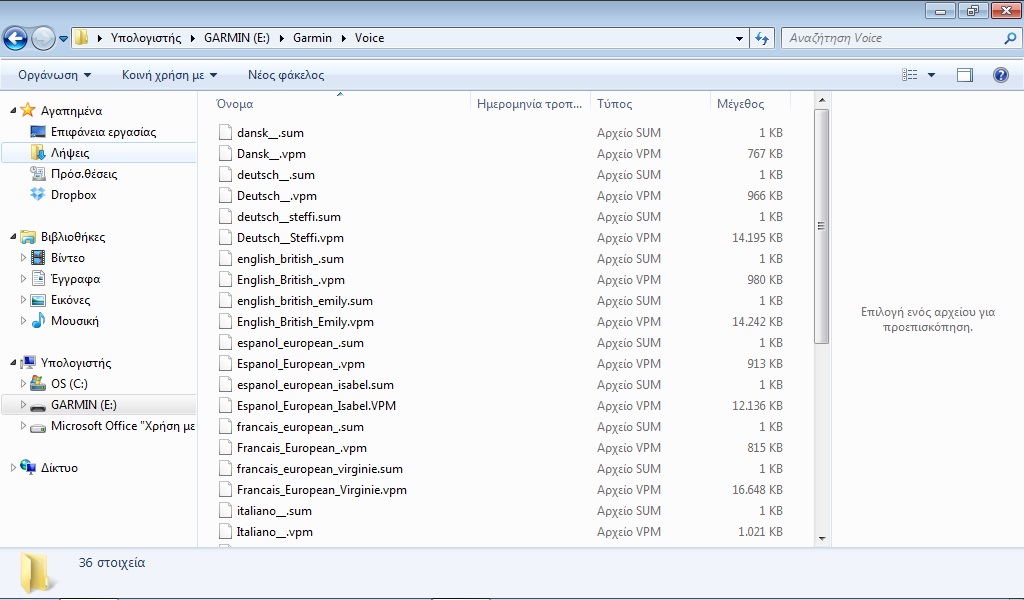
Task: Click the Forward navigation arrow button
Action: 43,39
